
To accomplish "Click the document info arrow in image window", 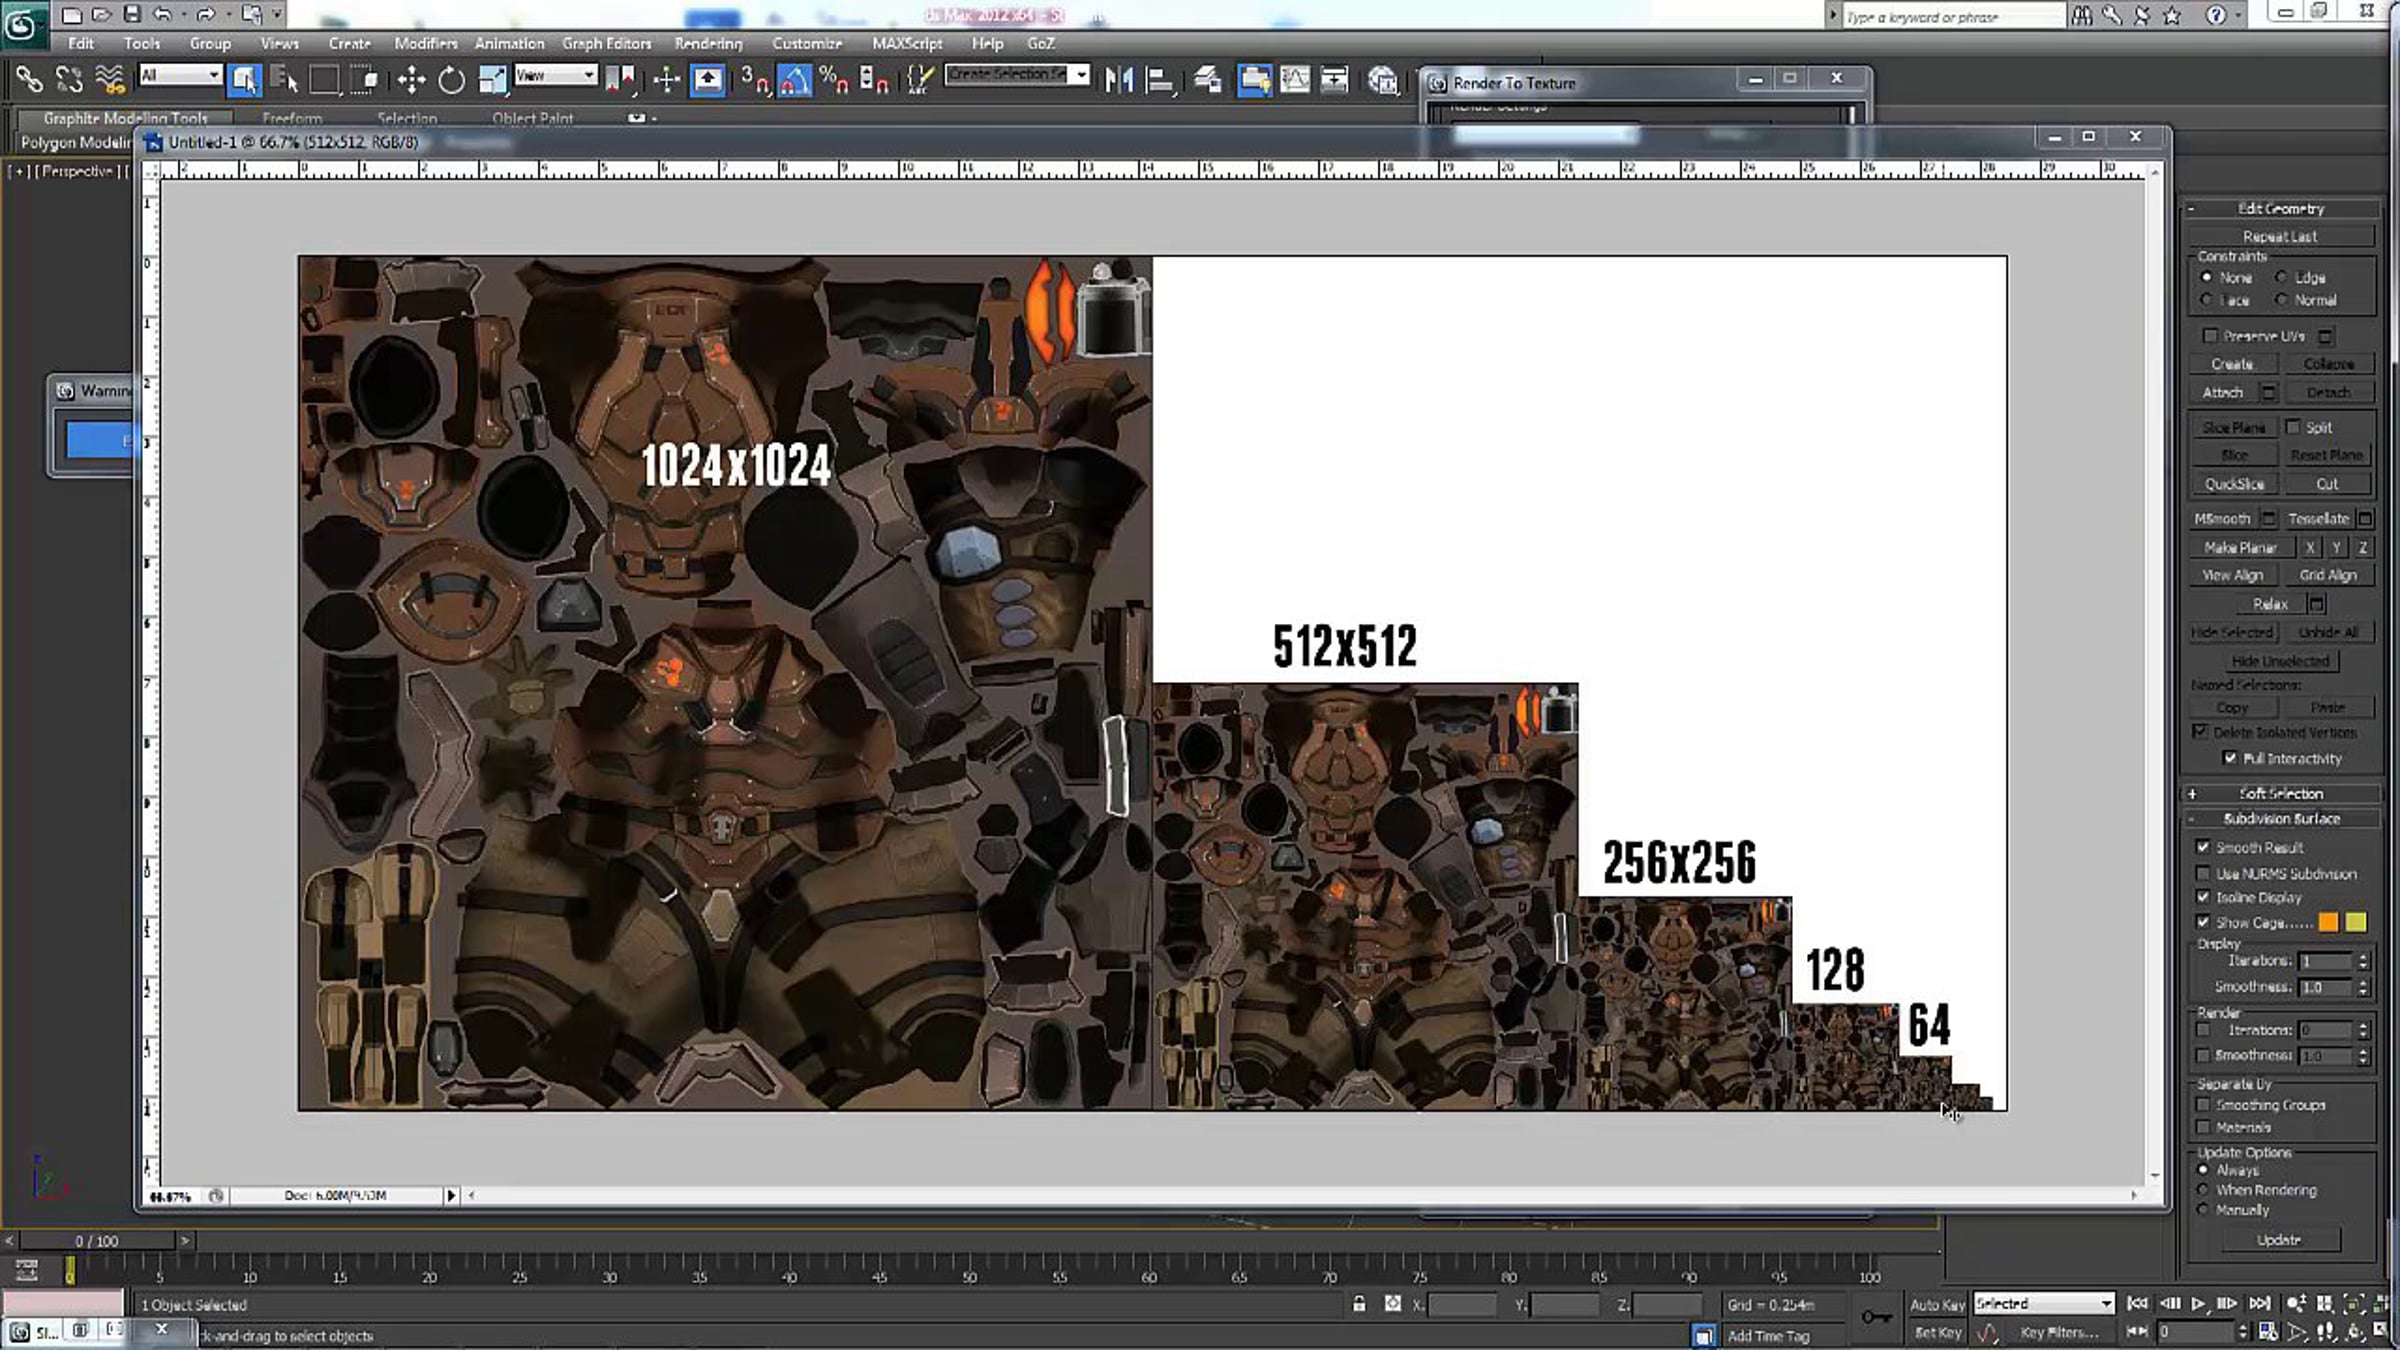I will [x=451, y=1195].
